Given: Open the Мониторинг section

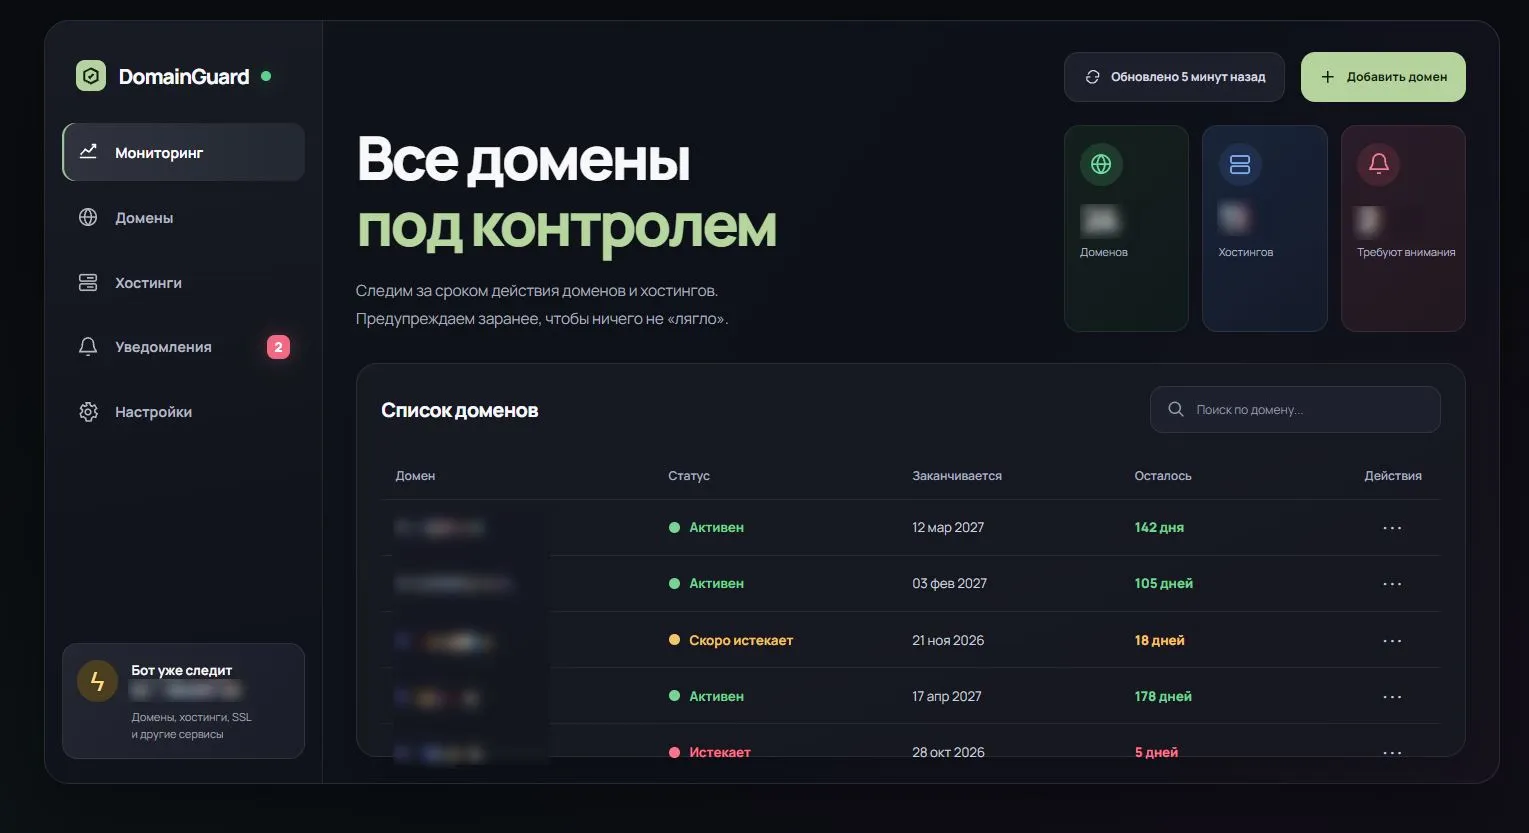Looking at the screenshot, I should (184, 152).
